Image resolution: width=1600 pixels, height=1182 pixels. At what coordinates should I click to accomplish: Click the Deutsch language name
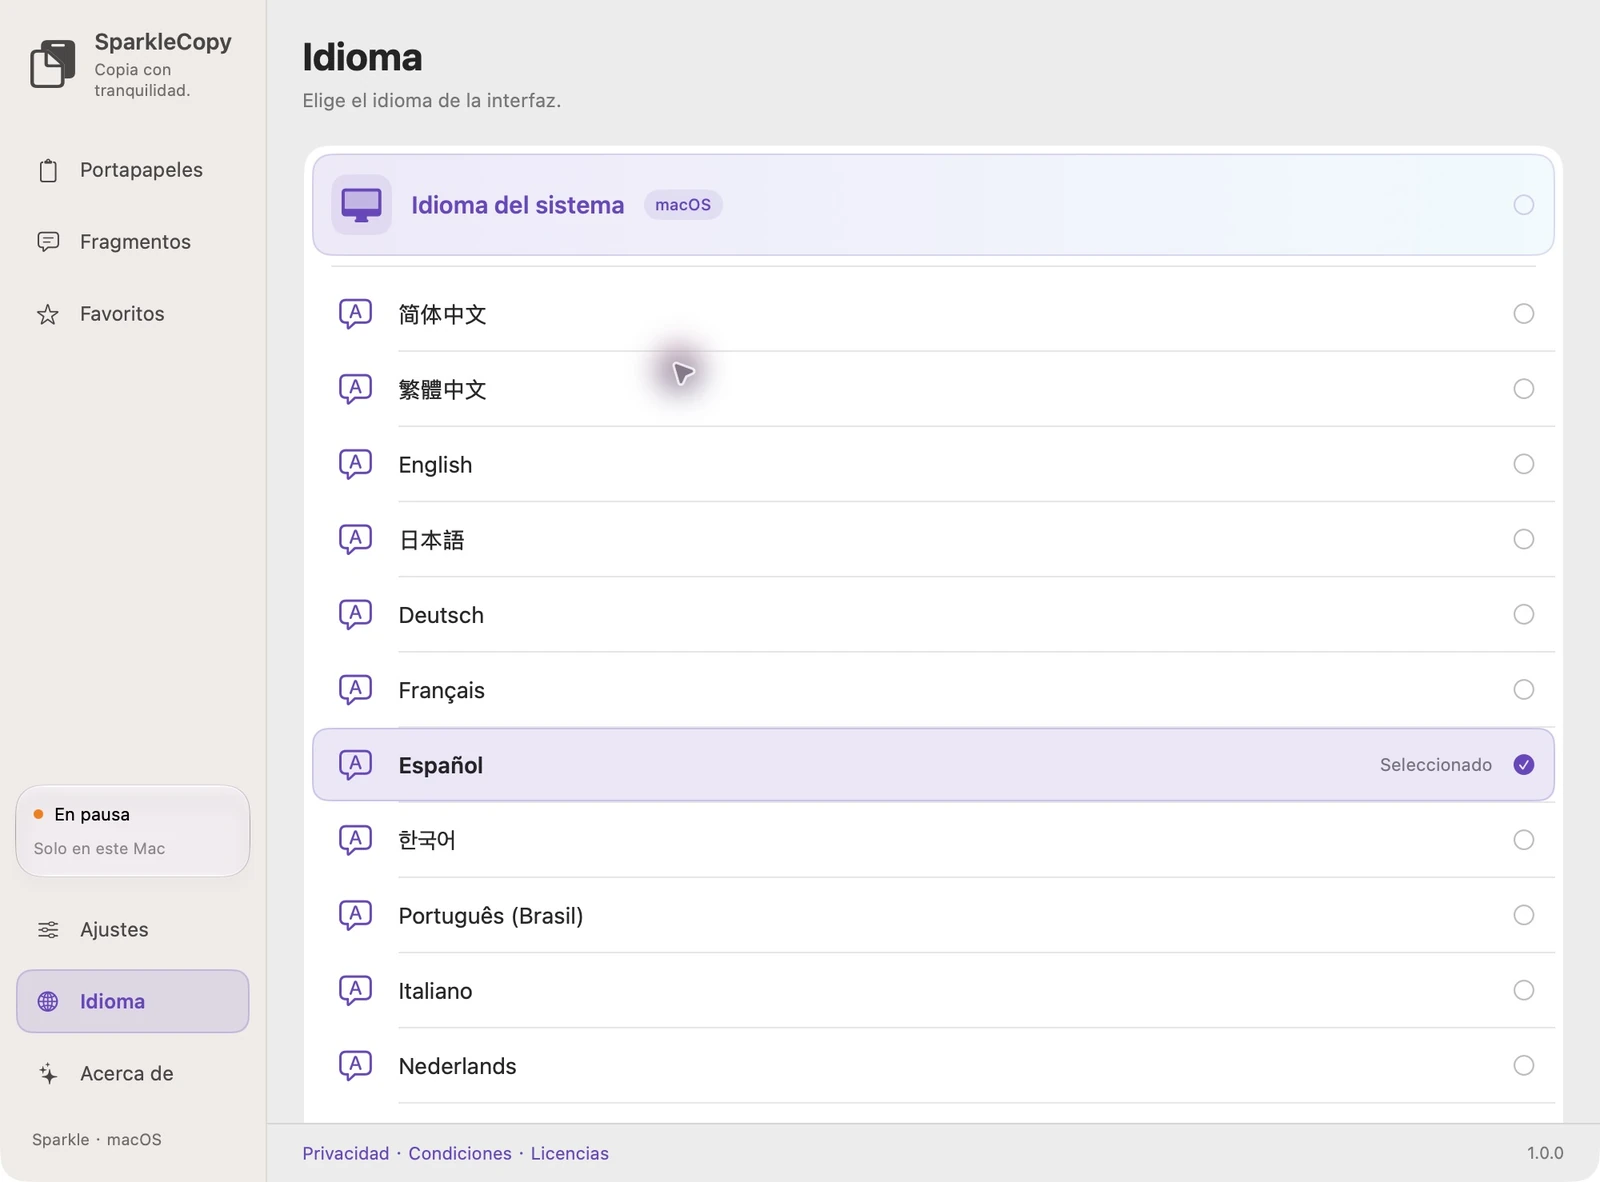pos(441,615)
